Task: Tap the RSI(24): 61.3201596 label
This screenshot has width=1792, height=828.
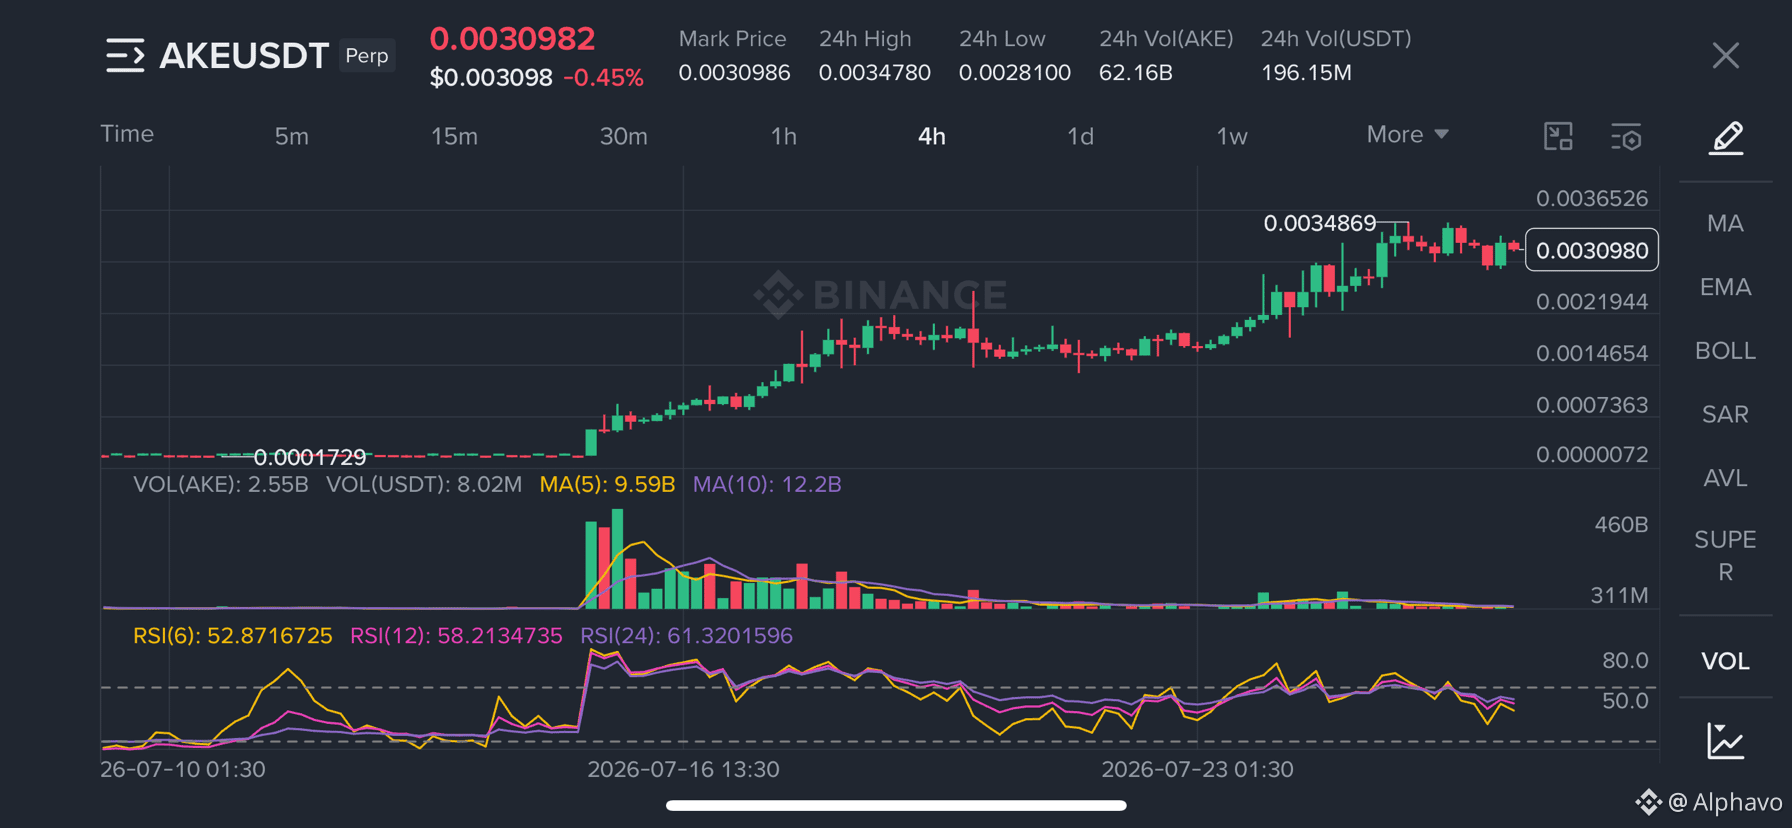Action: [686, 636]
